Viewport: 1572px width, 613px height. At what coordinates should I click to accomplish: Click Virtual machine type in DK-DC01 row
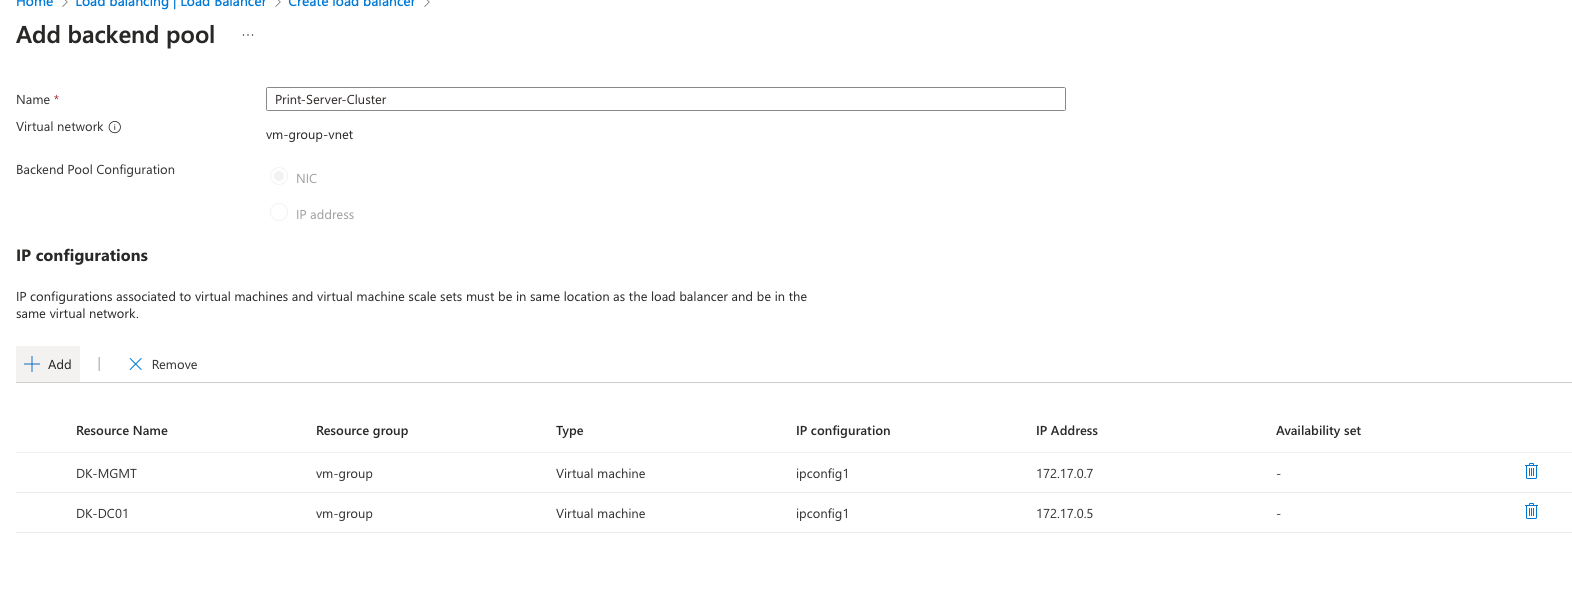click(601, 514)
